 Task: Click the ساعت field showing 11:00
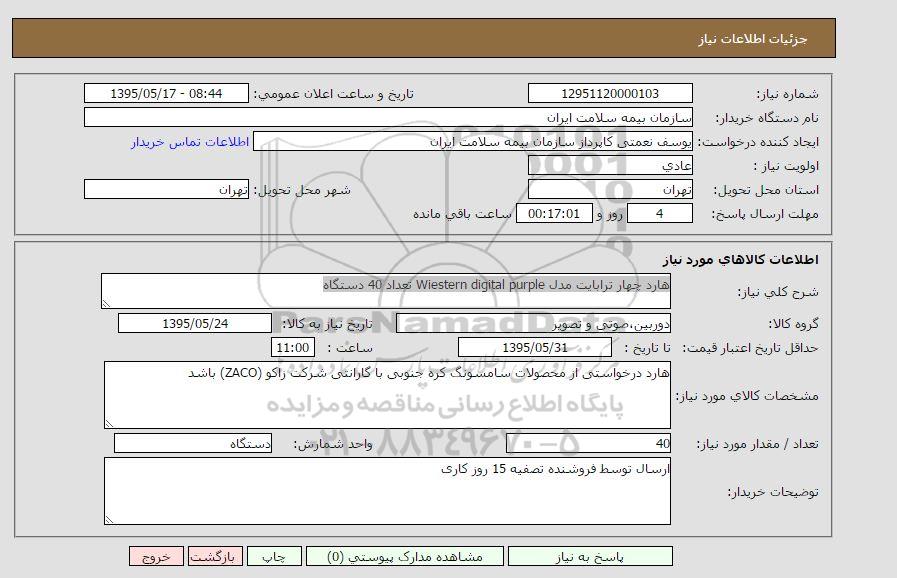(292, 347)
